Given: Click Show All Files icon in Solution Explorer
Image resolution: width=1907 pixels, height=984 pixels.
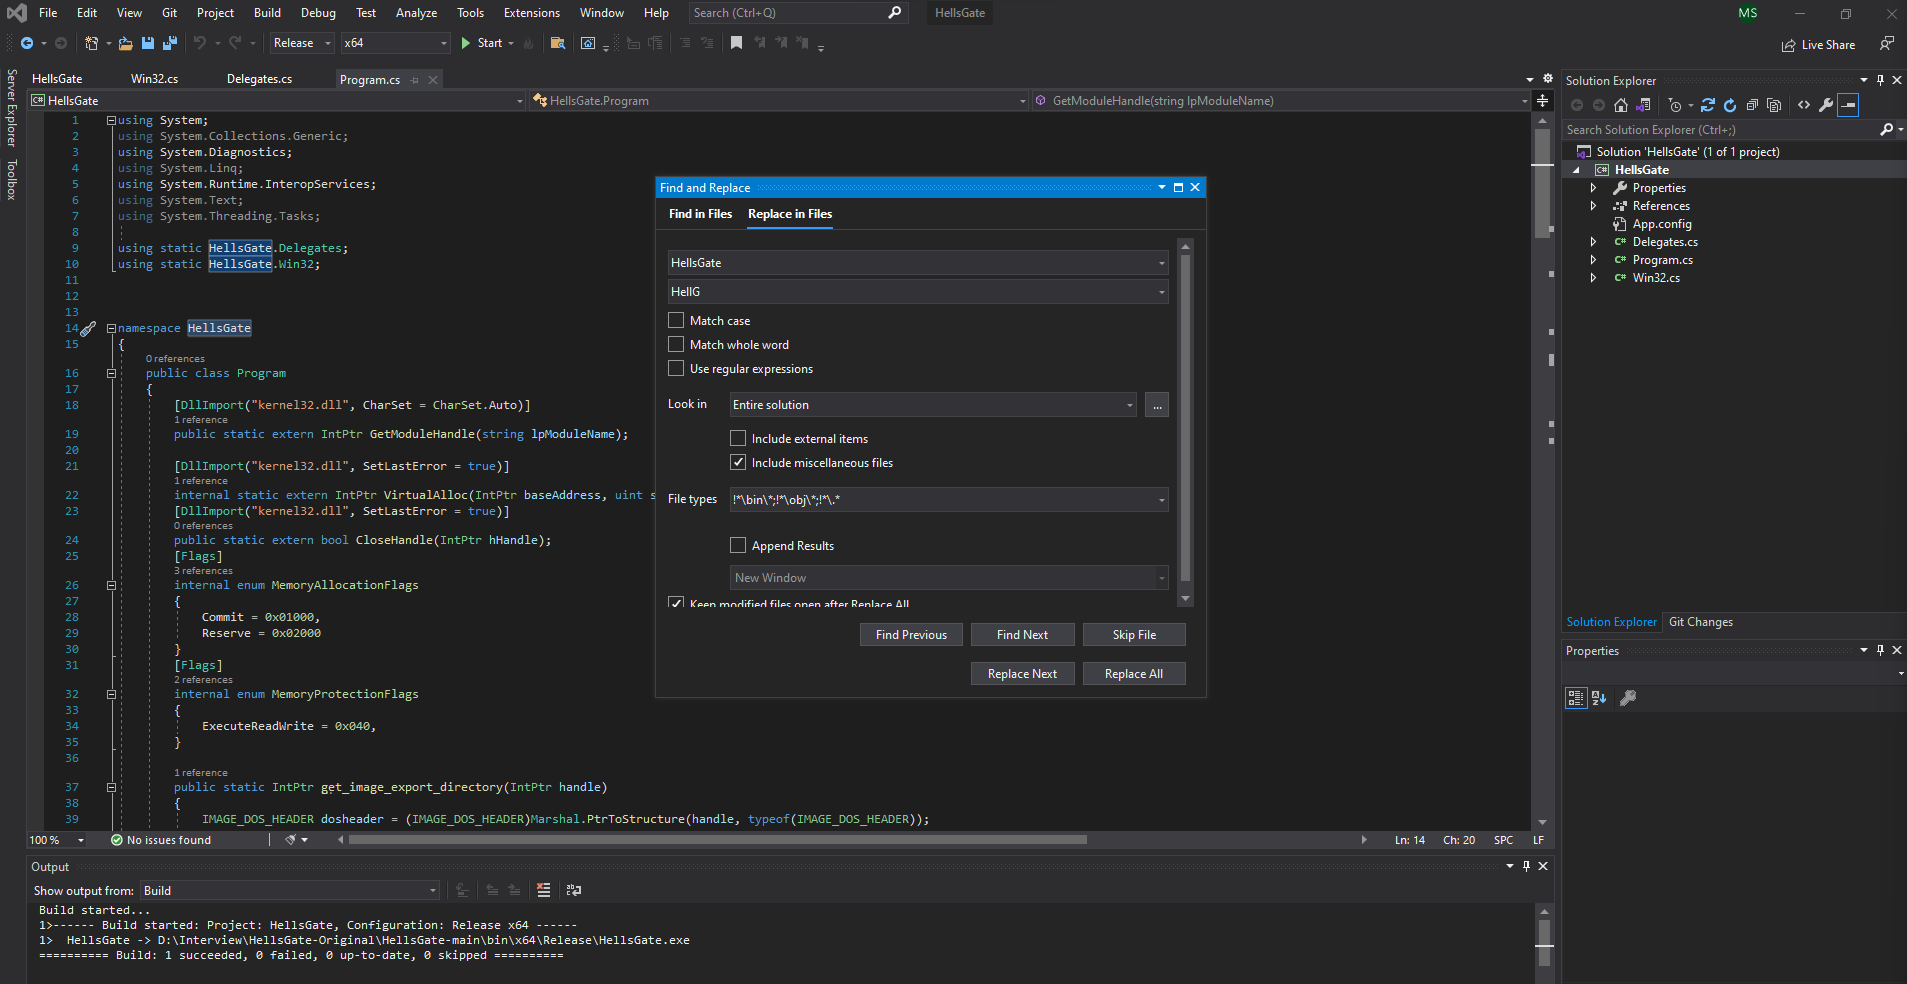Looking at the screenshot, I should (x=1774, y=105).
